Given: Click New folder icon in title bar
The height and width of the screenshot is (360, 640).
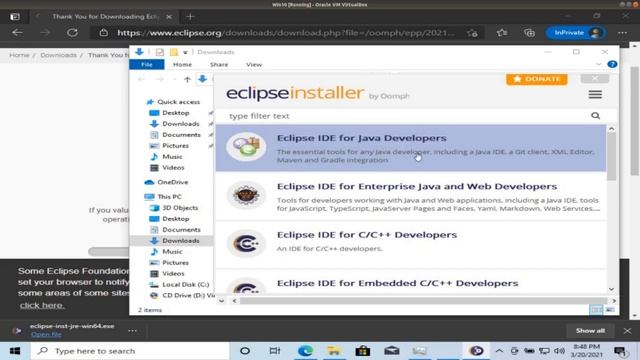Looking at the screenshot, I should click(x=174, y=52).
